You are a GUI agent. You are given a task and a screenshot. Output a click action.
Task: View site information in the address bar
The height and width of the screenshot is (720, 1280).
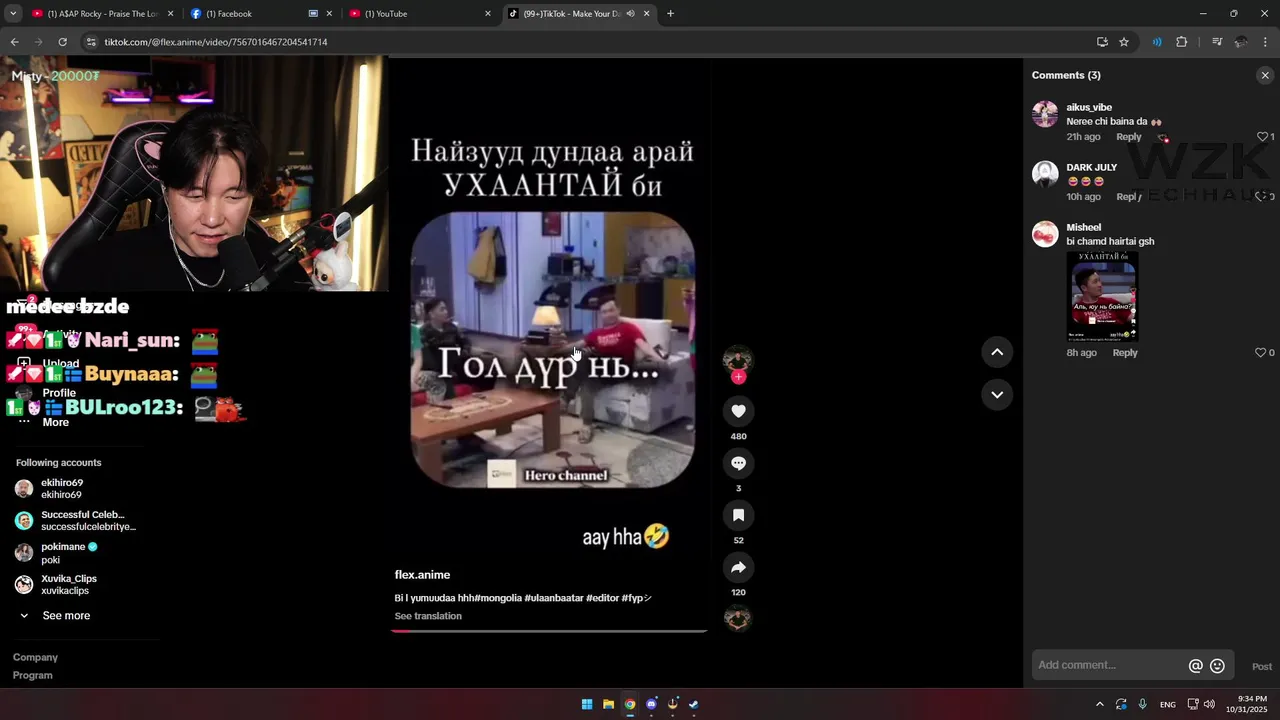pos(91,42)
